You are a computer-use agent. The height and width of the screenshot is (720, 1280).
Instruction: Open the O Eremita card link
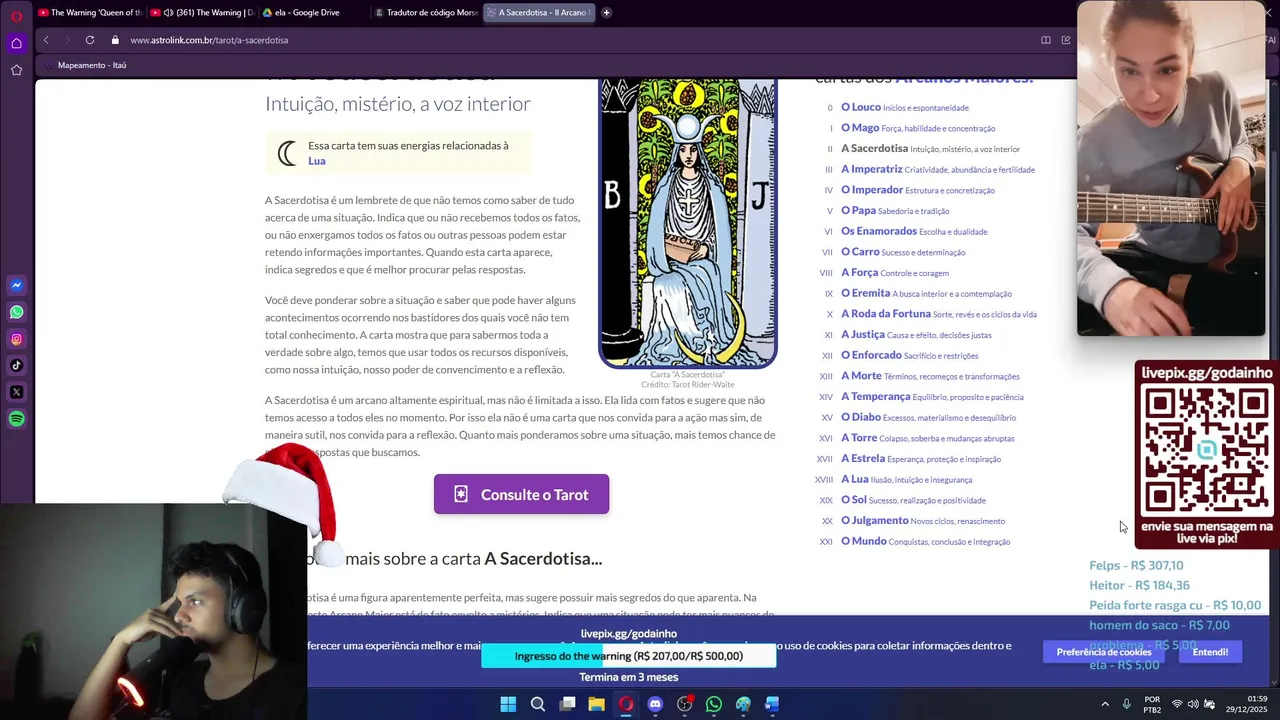[865, 293]
